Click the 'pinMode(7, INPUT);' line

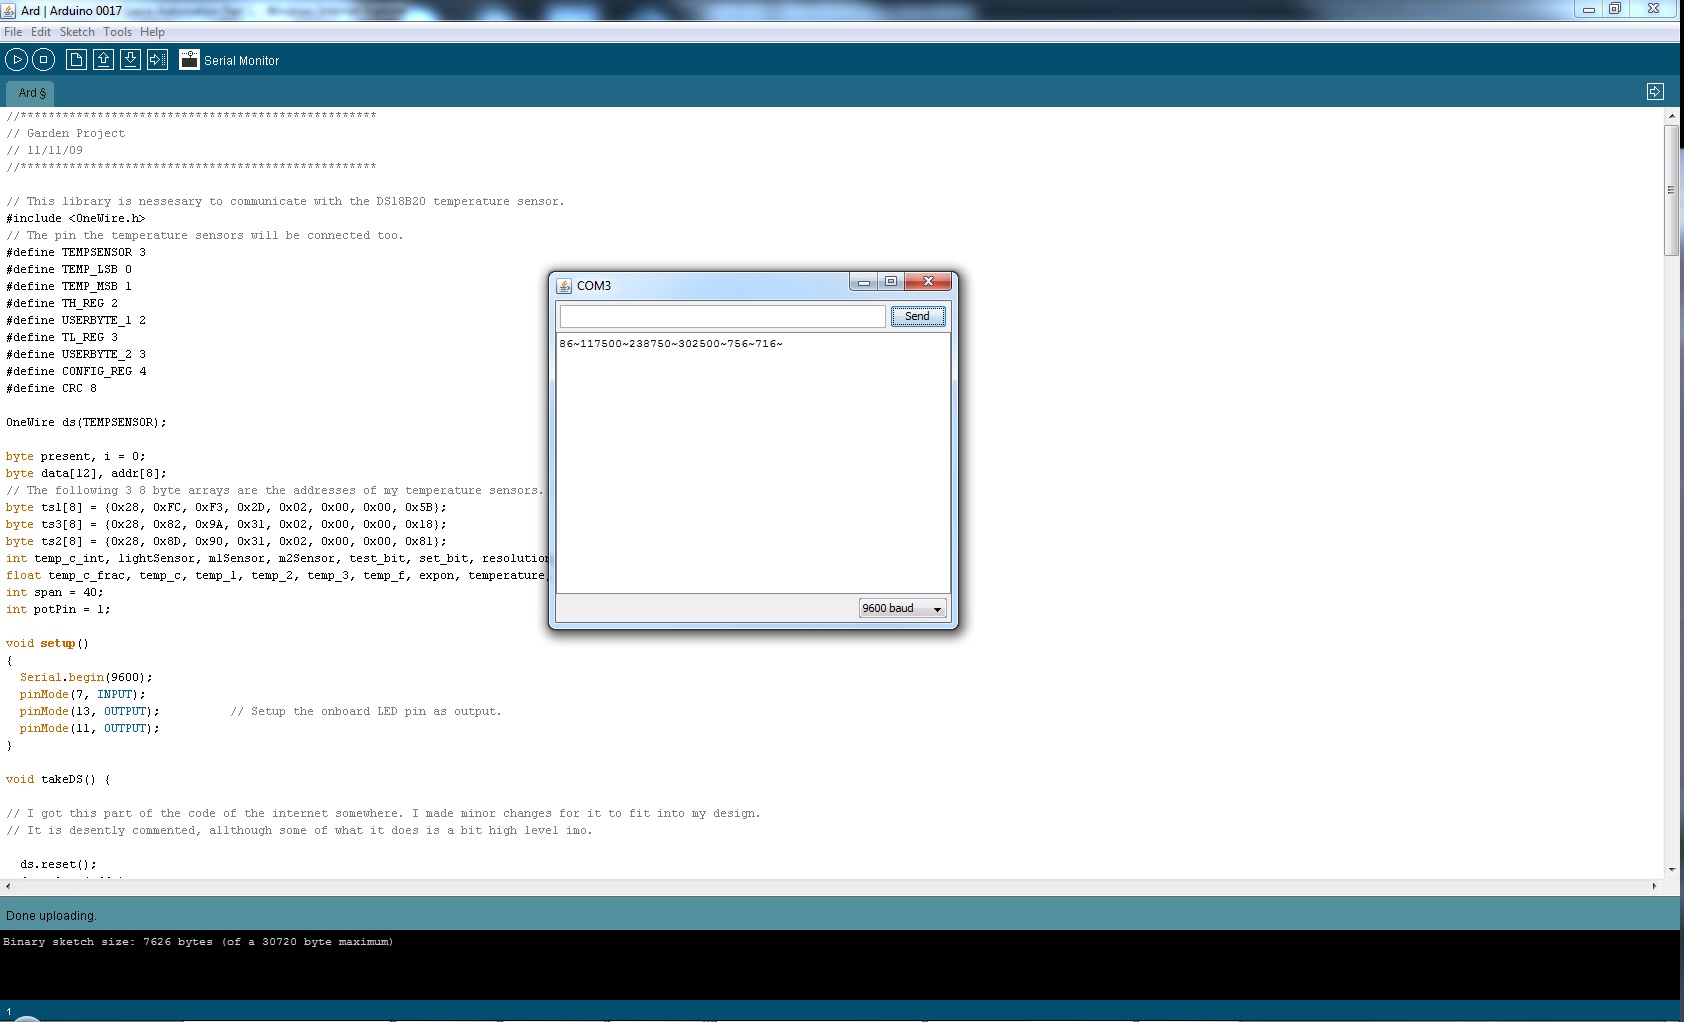coord(82,694)
